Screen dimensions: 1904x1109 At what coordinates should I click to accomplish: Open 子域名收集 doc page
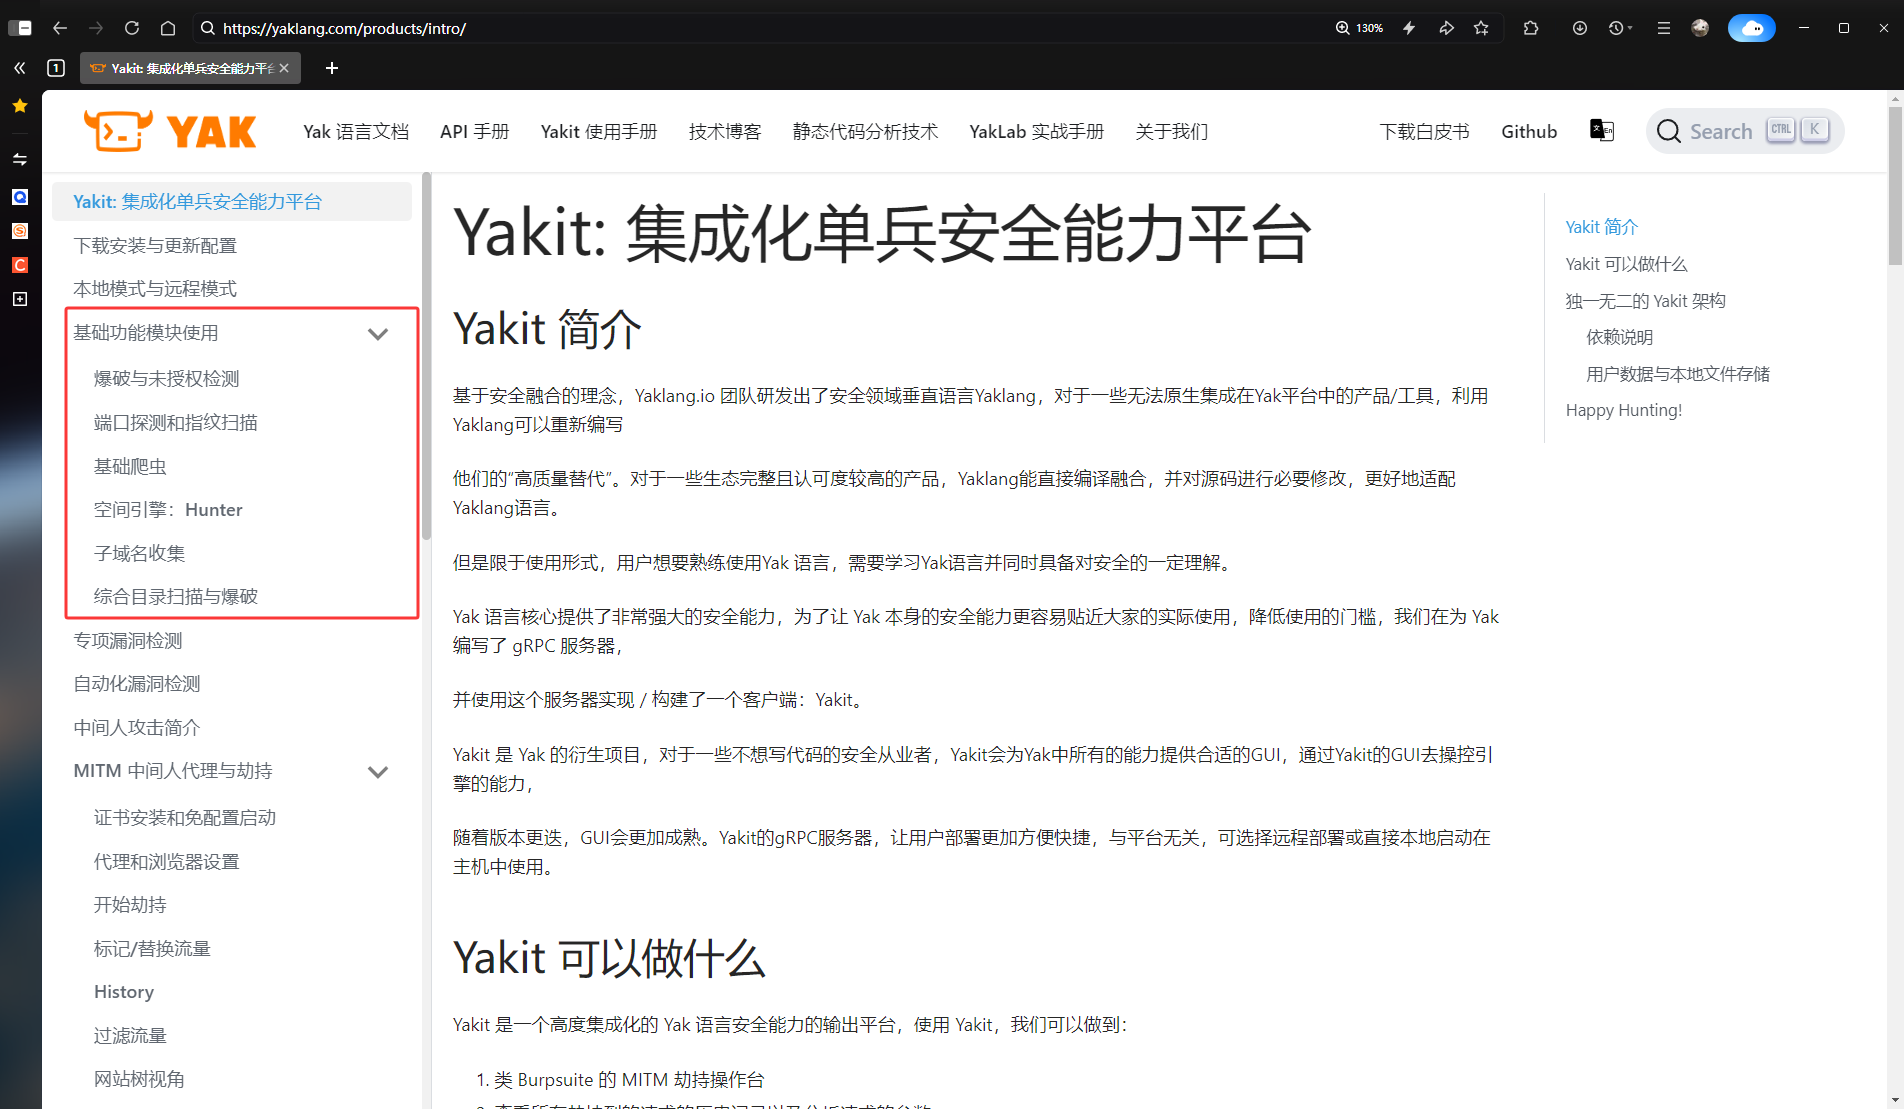pyautogui.click(x=139, y=553)
